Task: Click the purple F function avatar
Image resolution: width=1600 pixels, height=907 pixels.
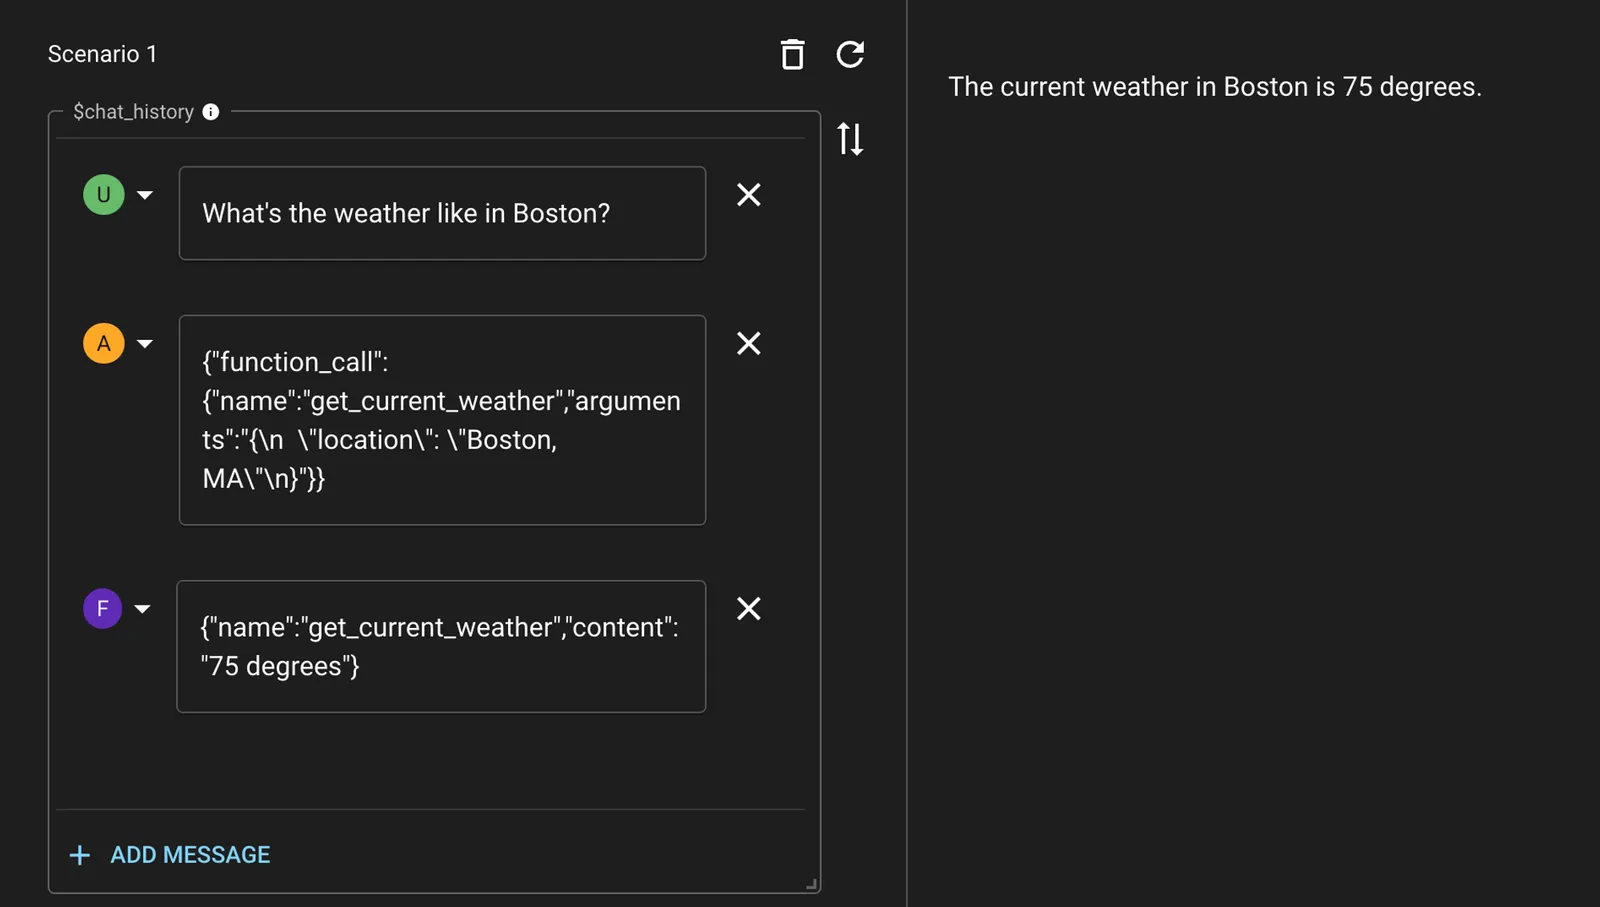Action: click(x=103, y=609)
